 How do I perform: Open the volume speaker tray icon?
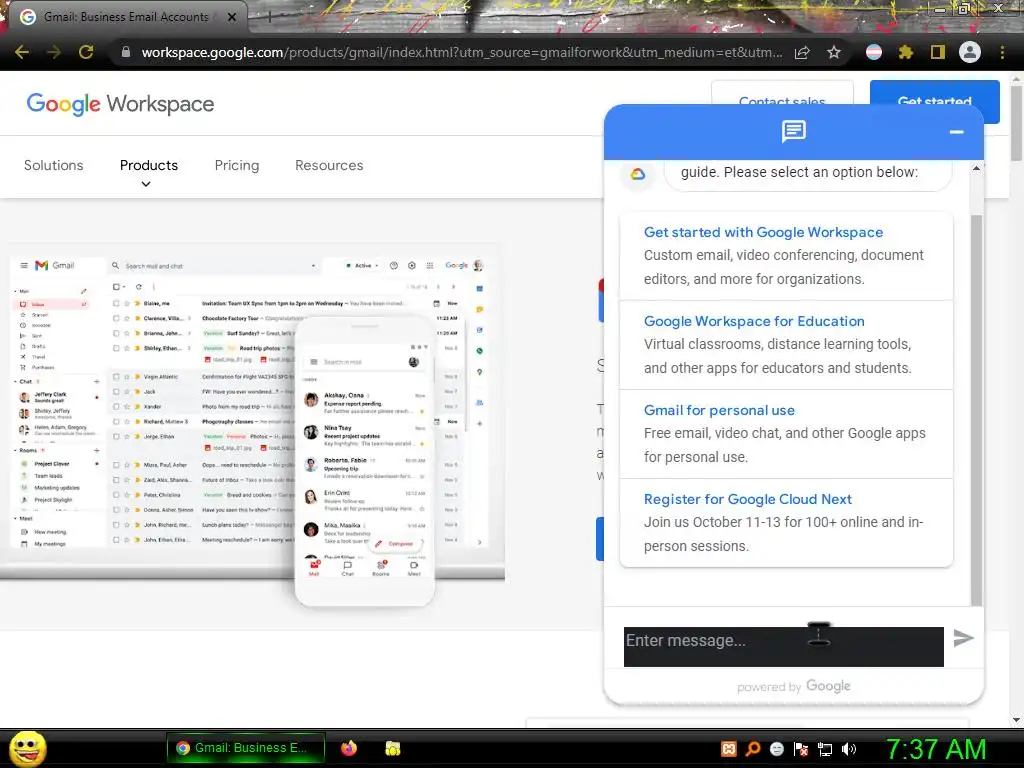coord(849,749)
